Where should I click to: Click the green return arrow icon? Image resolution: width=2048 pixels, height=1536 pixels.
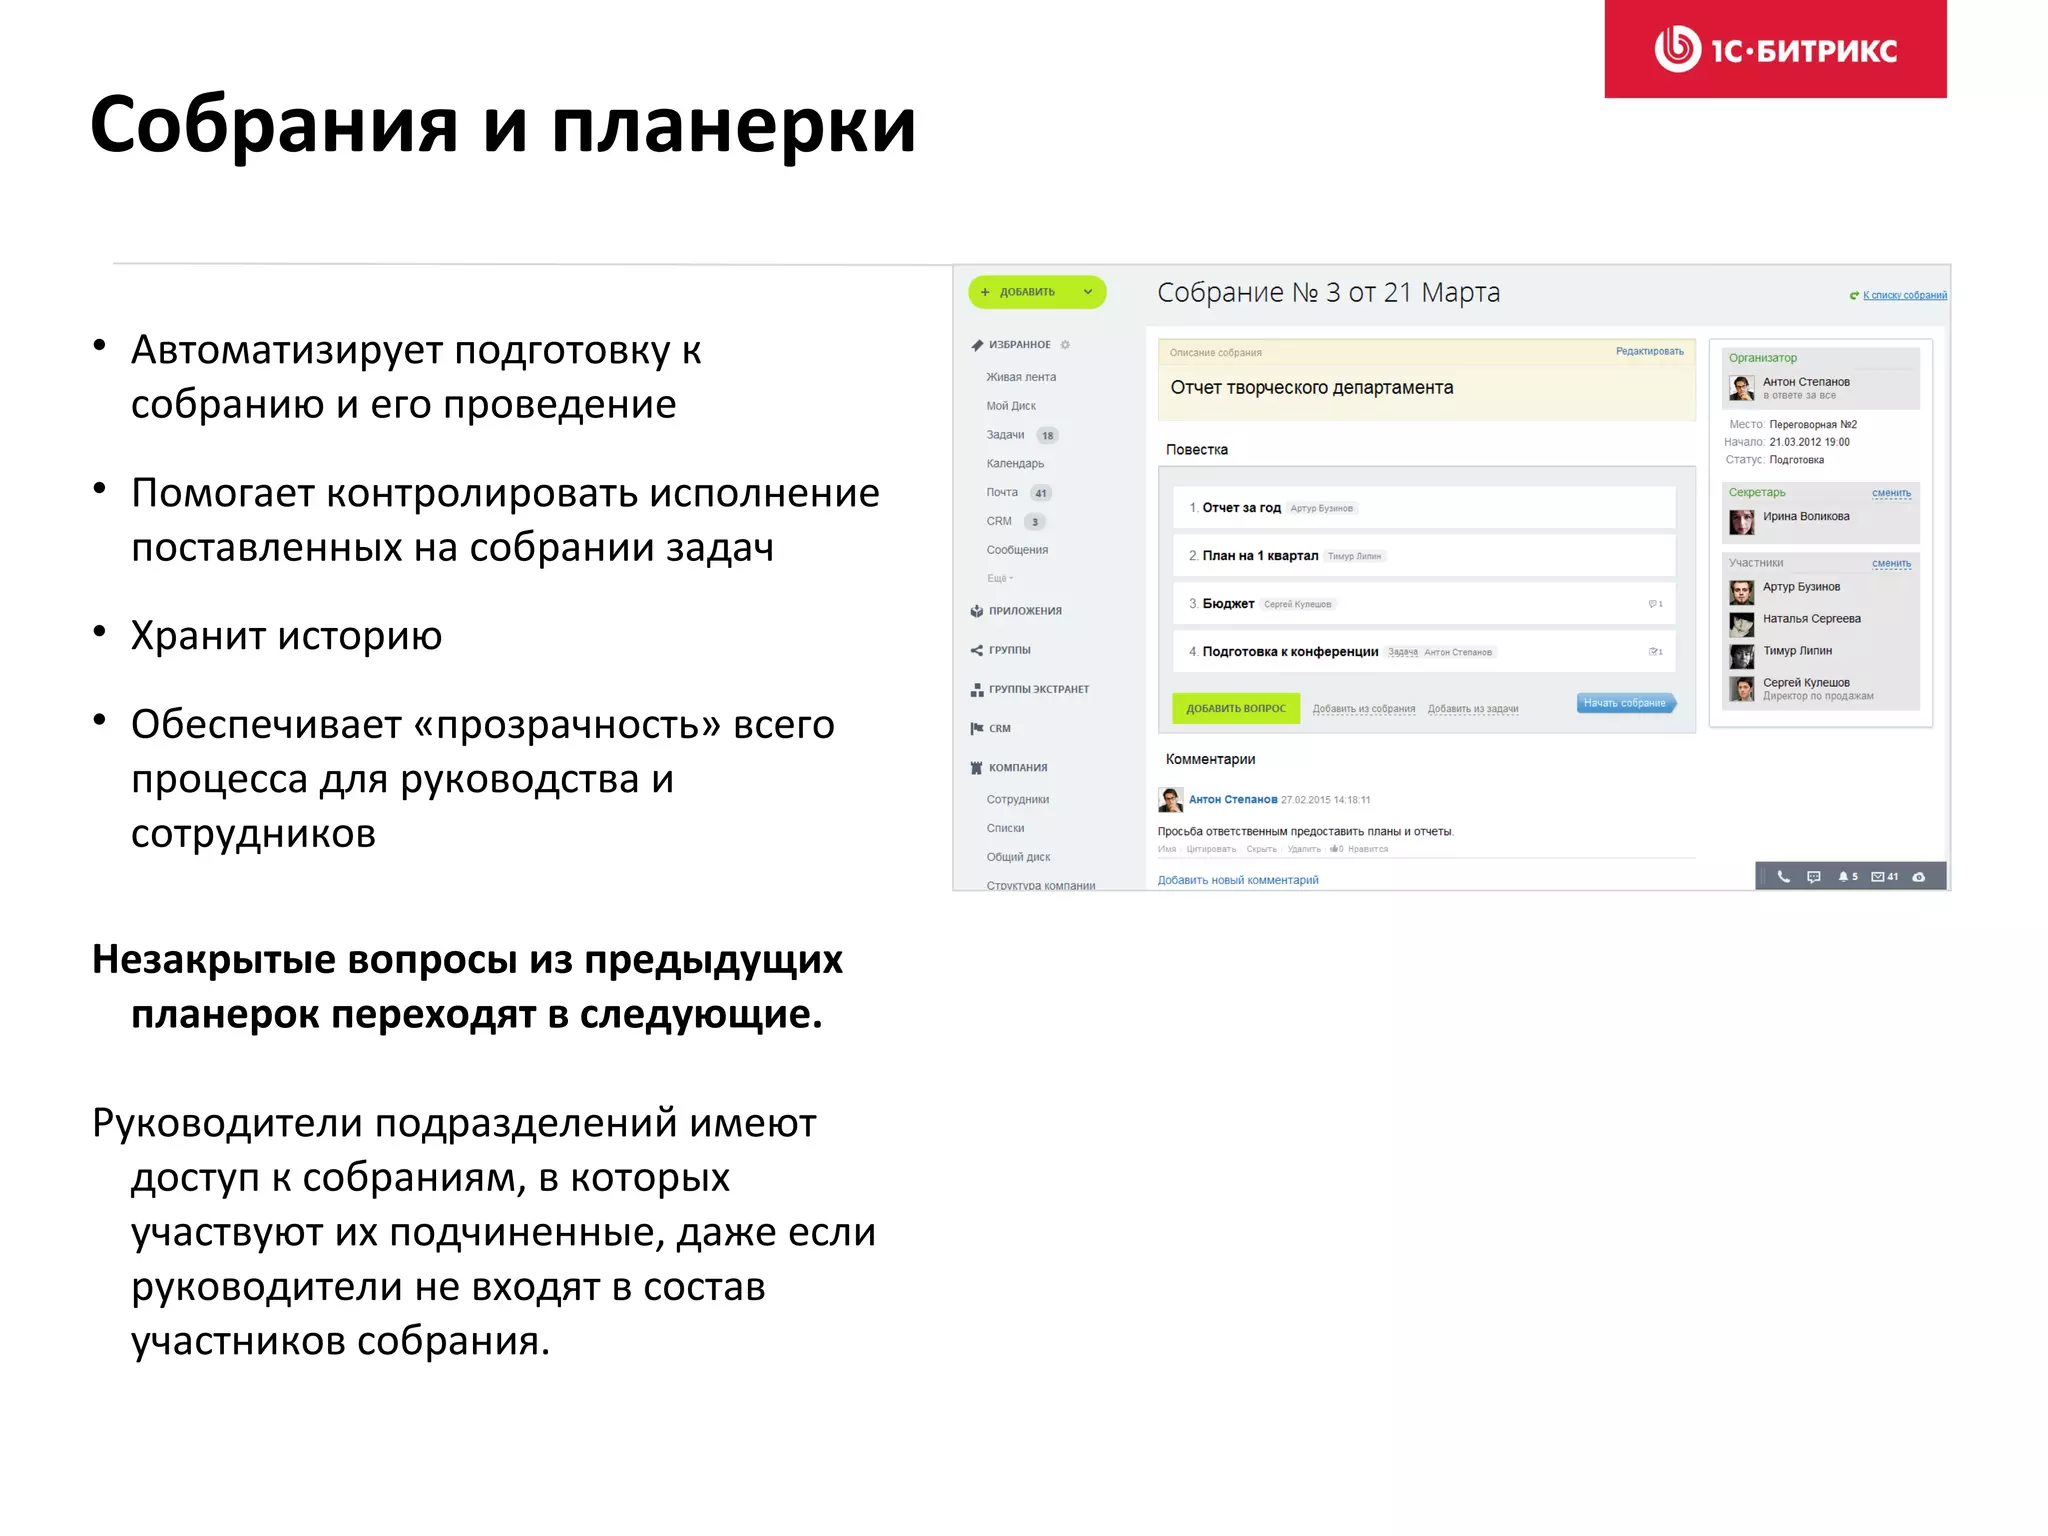[1854, 295]
